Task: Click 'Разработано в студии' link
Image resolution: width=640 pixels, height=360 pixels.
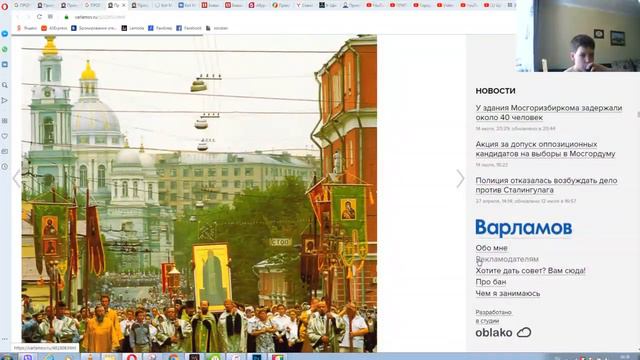Action: [x=493, y=316]
